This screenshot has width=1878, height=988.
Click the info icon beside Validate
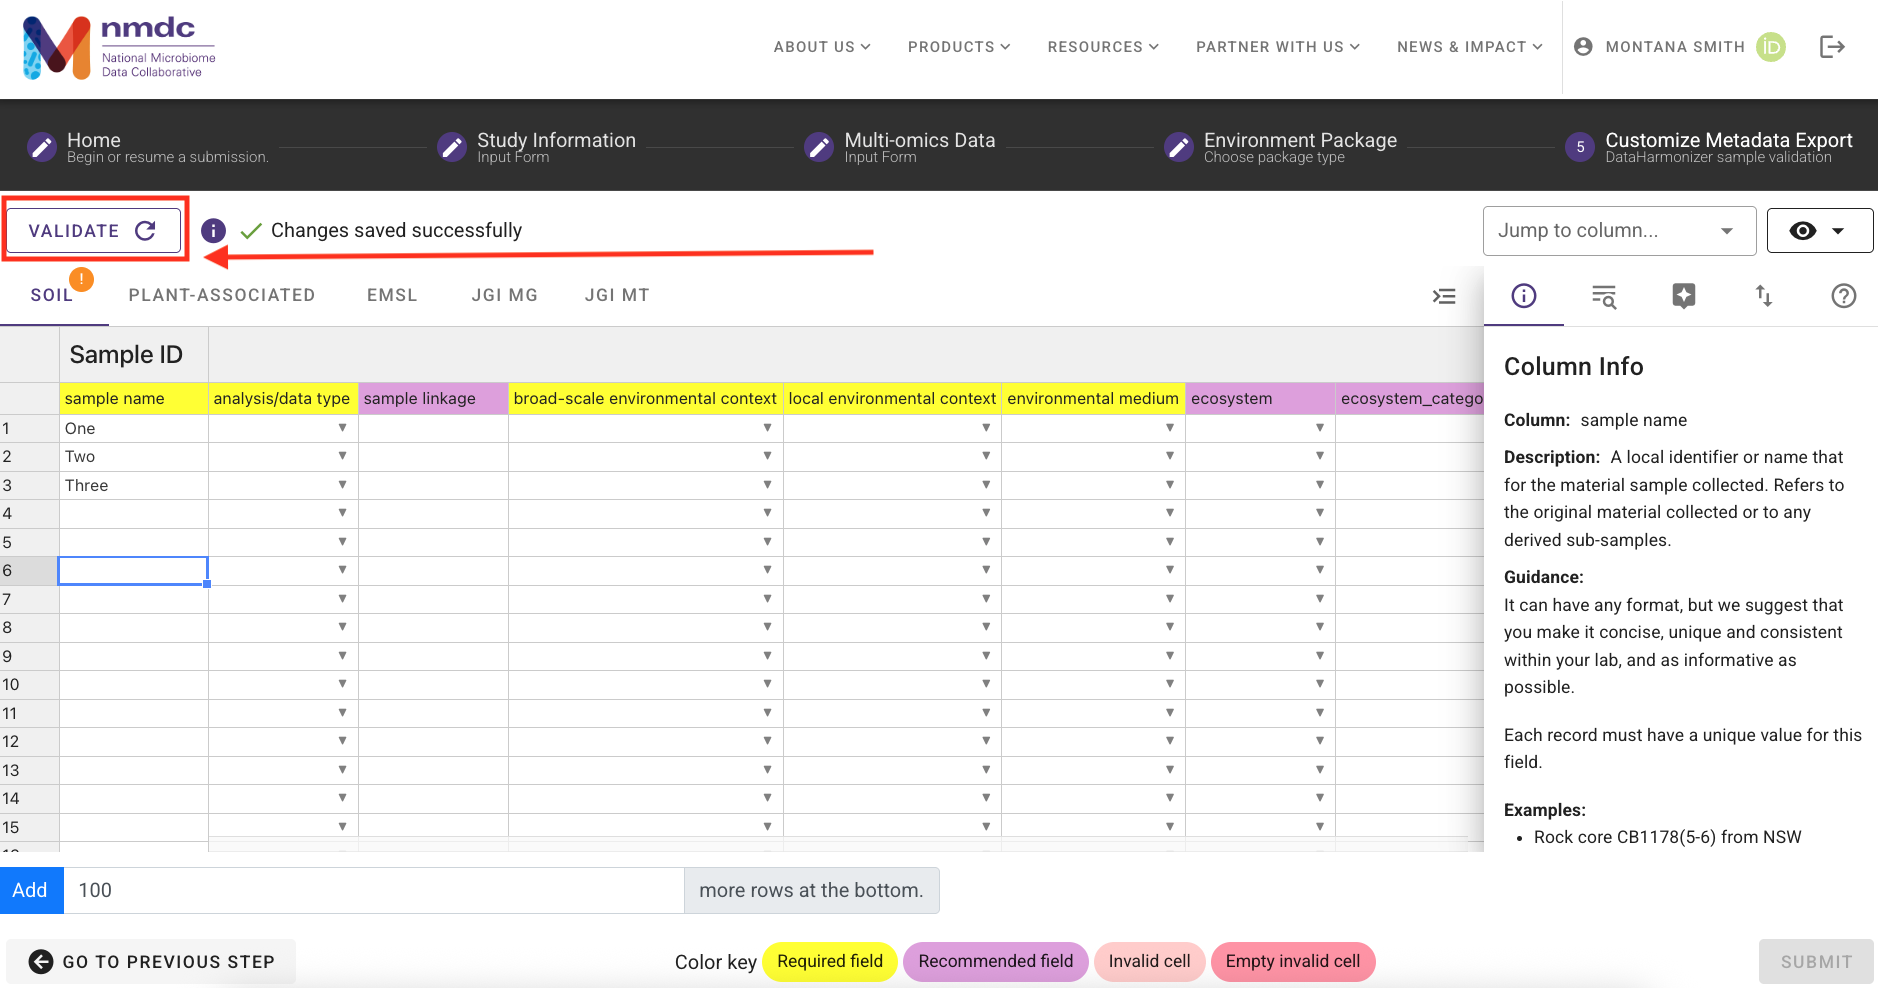213,231
